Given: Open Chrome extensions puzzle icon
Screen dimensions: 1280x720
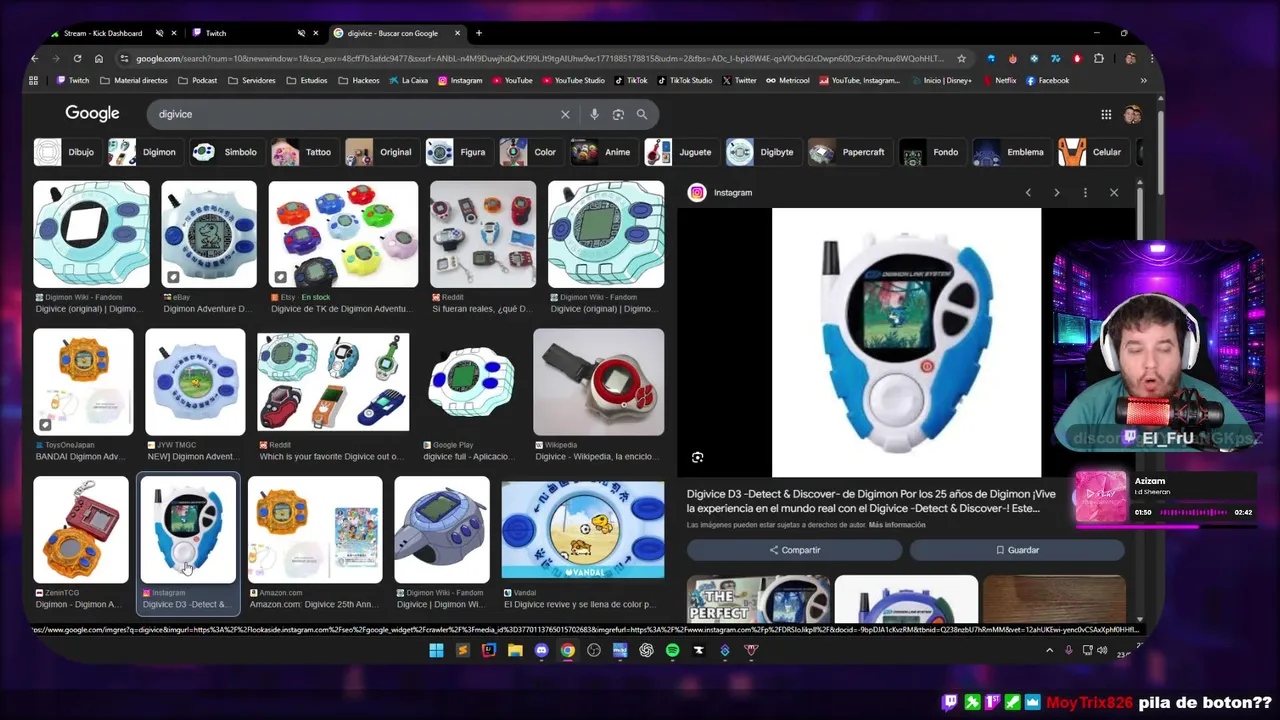Looking at the screenshot, I should (x=1099, y=58).
